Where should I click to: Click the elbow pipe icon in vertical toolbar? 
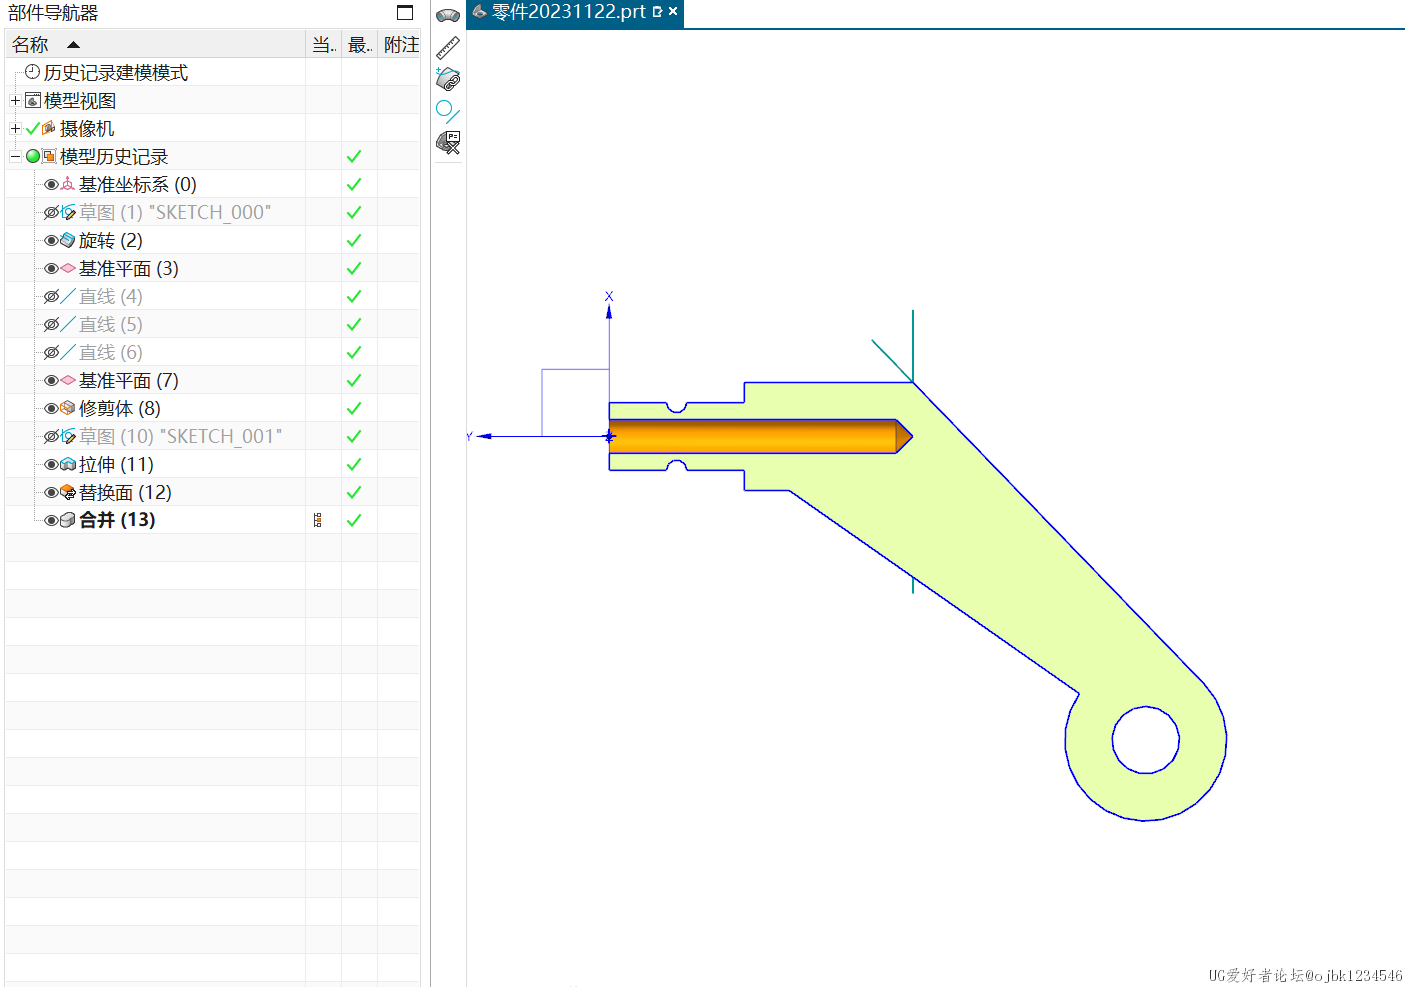(x=448, y=15)
